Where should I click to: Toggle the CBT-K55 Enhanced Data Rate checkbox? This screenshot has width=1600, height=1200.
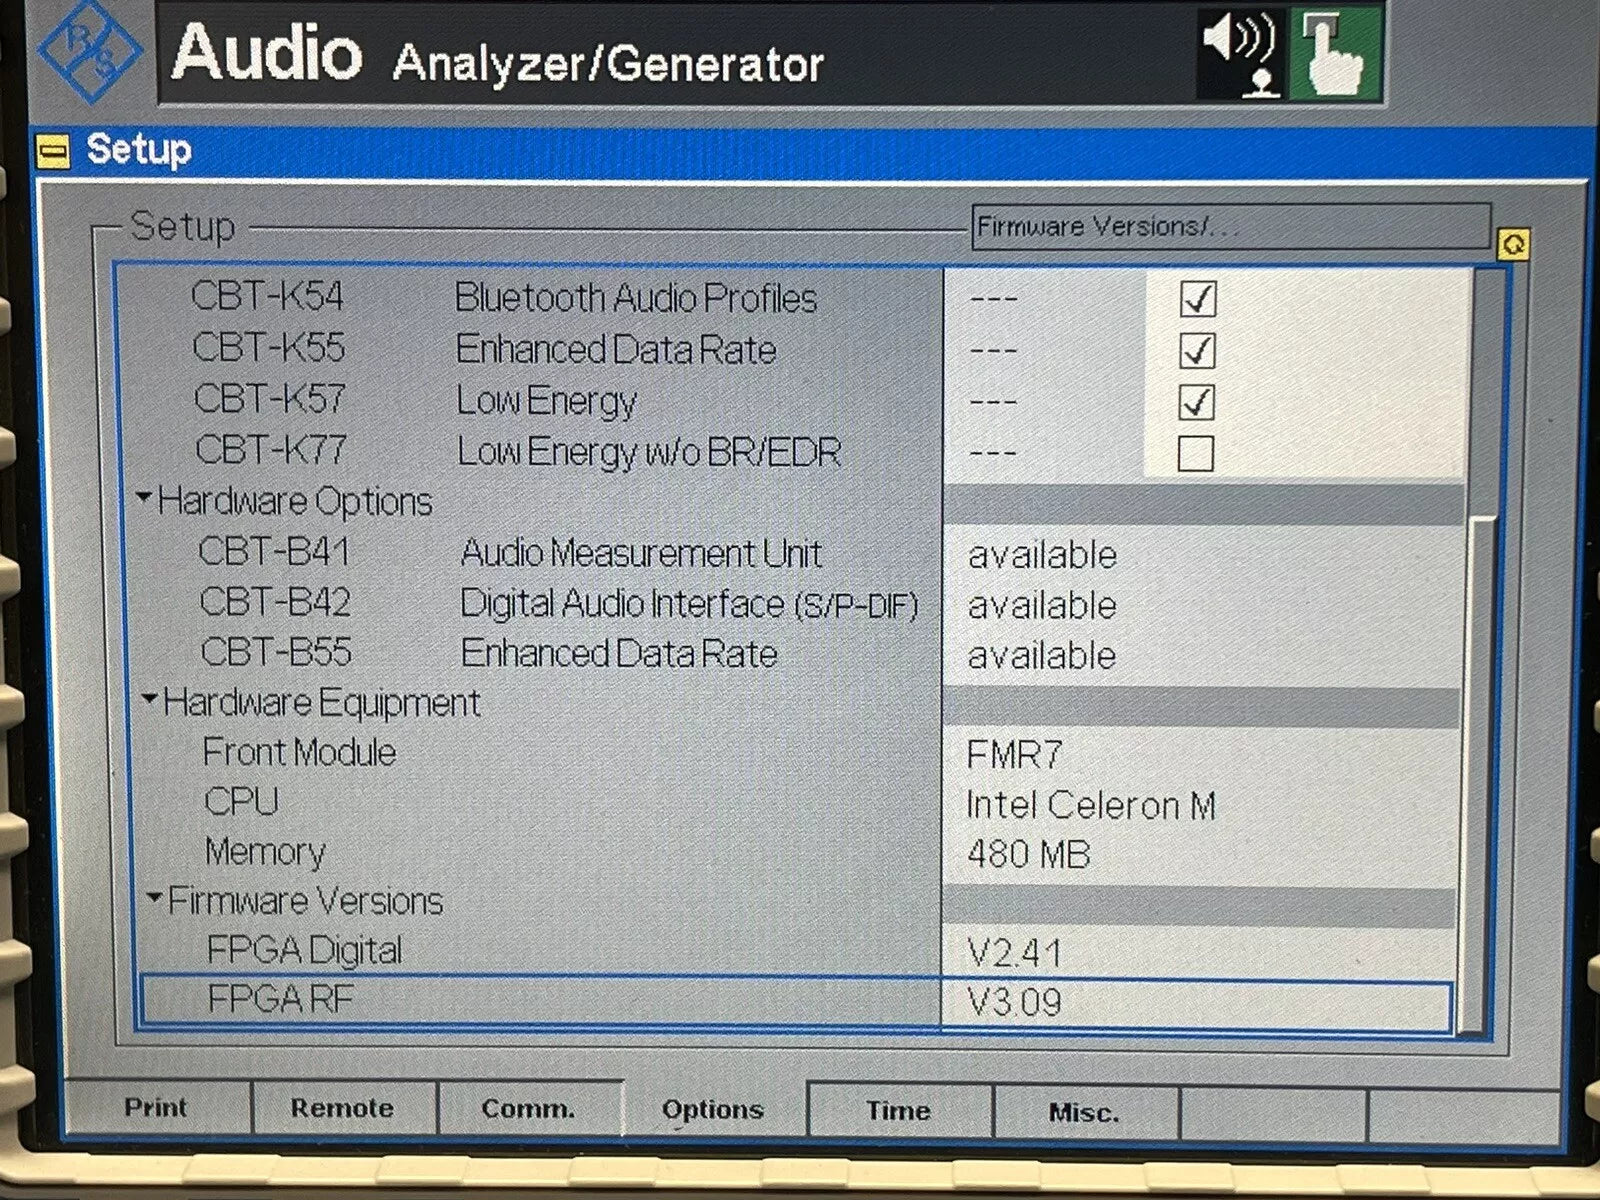pos(1197,351)
